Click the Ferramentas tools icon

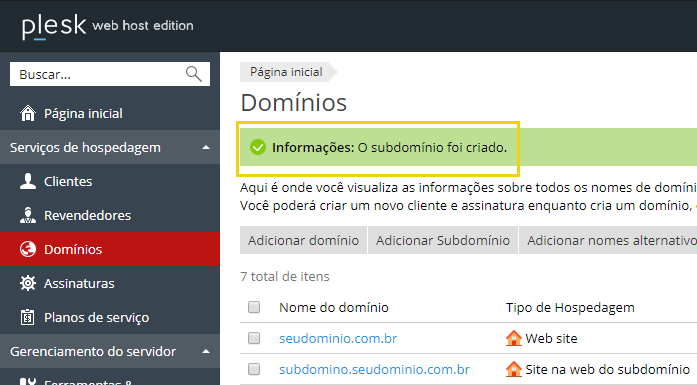click(x=28, y=381)
